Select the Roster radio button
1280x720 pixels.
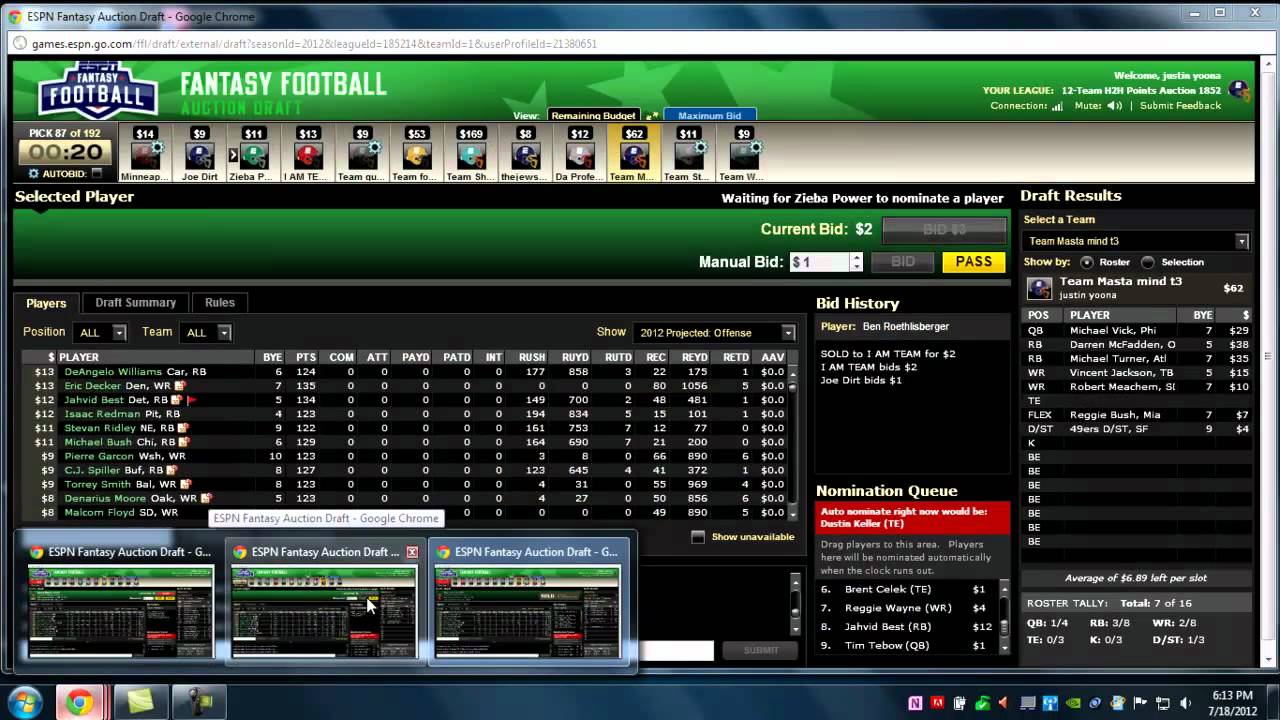pyautogui.click(x=1087, y=262)
